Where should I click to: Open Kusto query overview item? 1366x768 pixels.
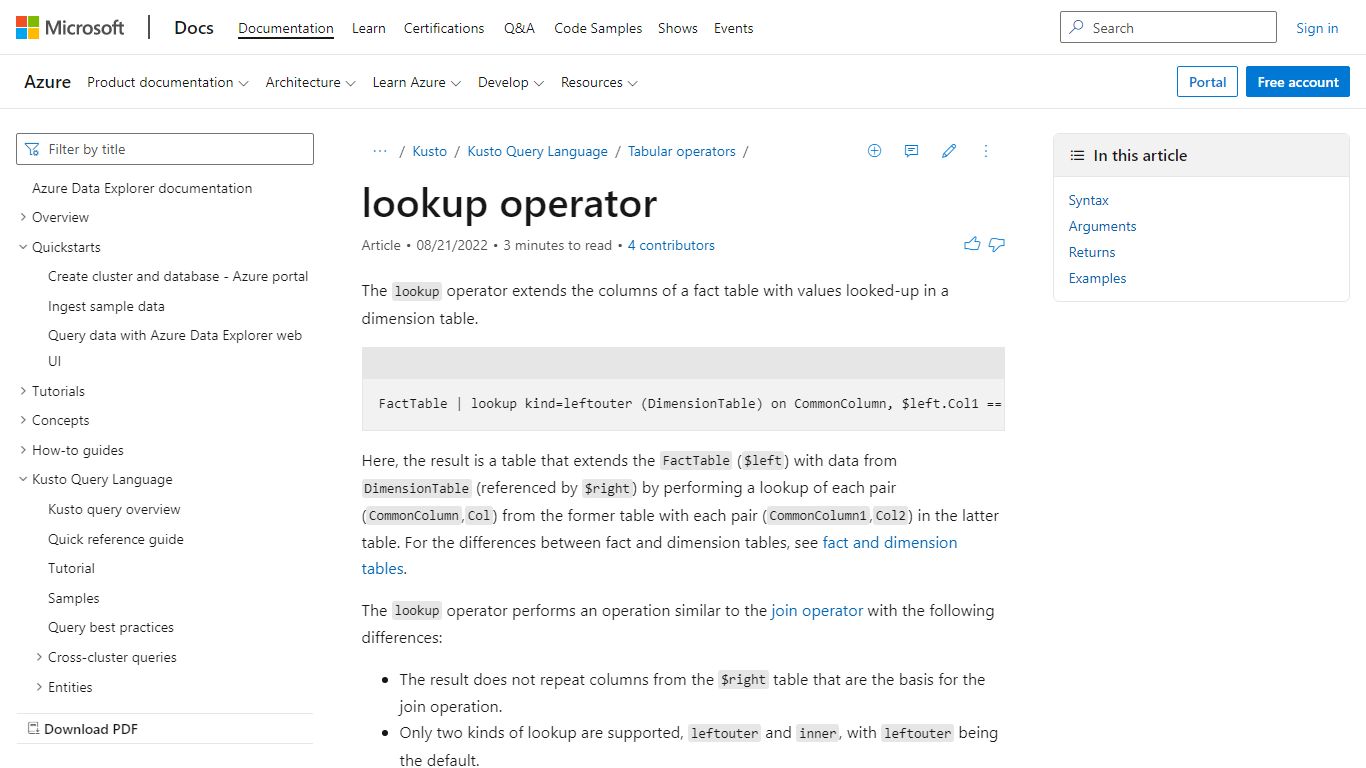coord(114,509)
